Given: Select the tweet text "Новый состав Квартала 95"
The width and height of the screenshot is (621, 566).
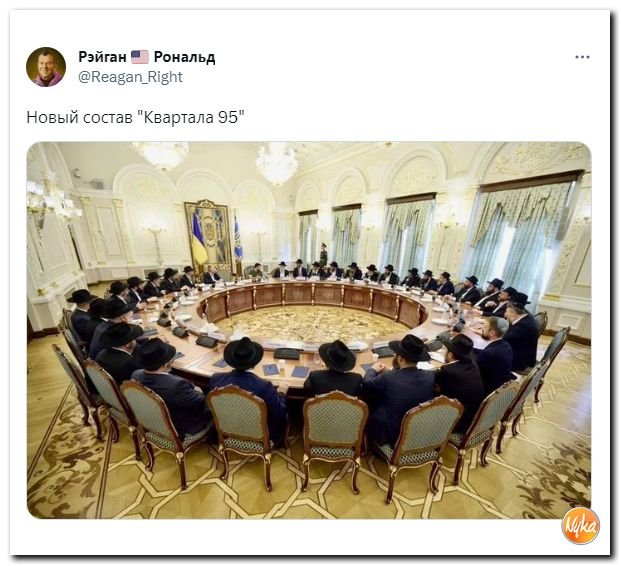Looking at the screenshot, I should coord(135,118).
